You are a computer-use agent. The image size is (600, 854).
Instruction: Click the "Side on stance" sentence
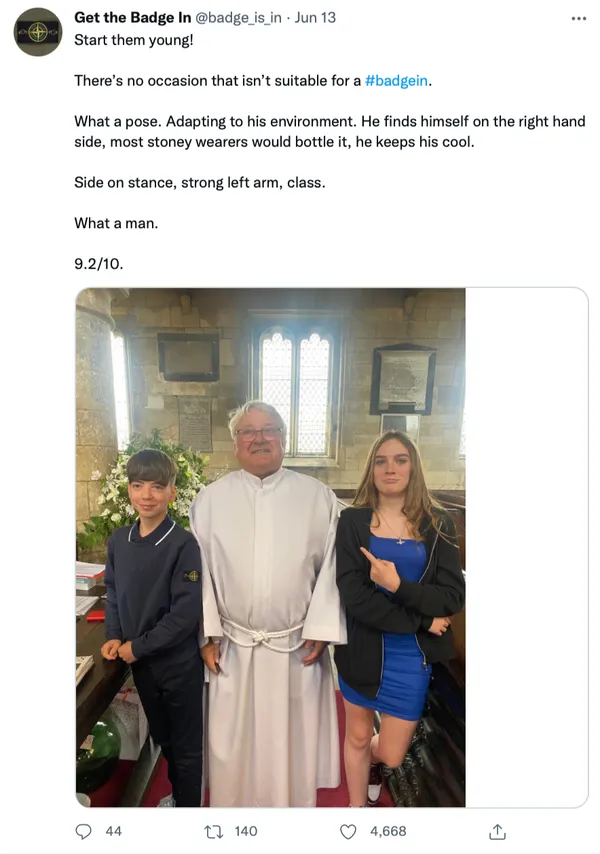tap(199, 182)
